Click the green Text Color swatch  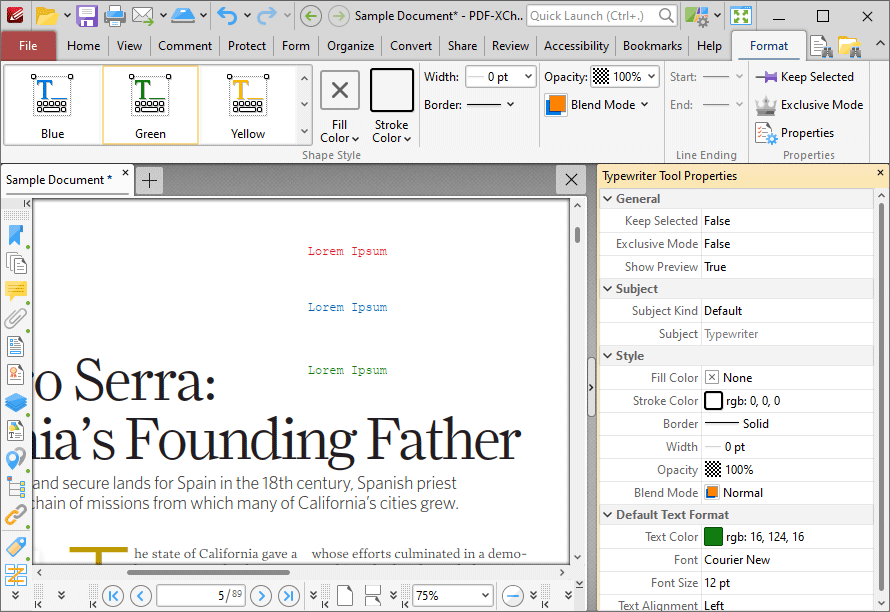pyautogui.click(x=713, y=536)
